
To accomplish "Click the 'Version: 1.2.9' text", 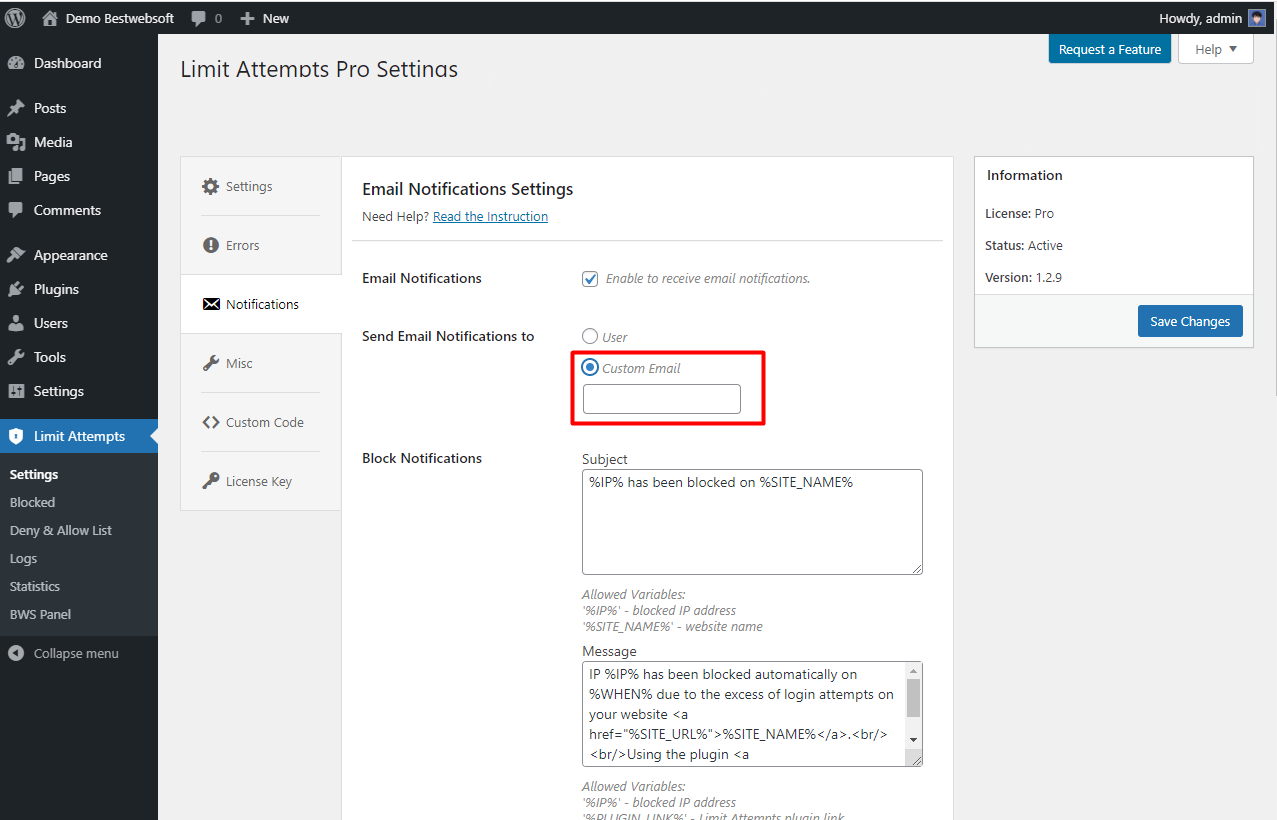I will click(1023, 277).
